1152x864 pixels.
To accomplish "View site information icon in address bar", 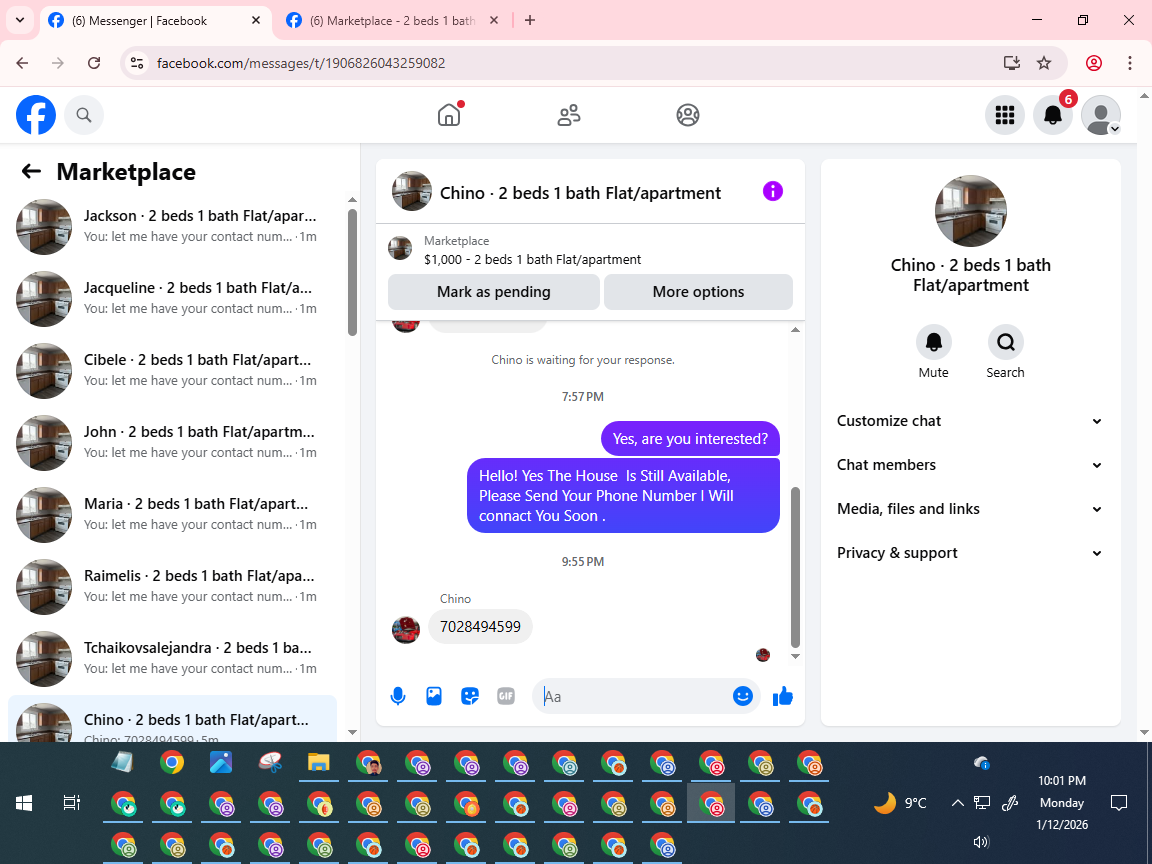I will pyautogui.click(x=137, y=63).
